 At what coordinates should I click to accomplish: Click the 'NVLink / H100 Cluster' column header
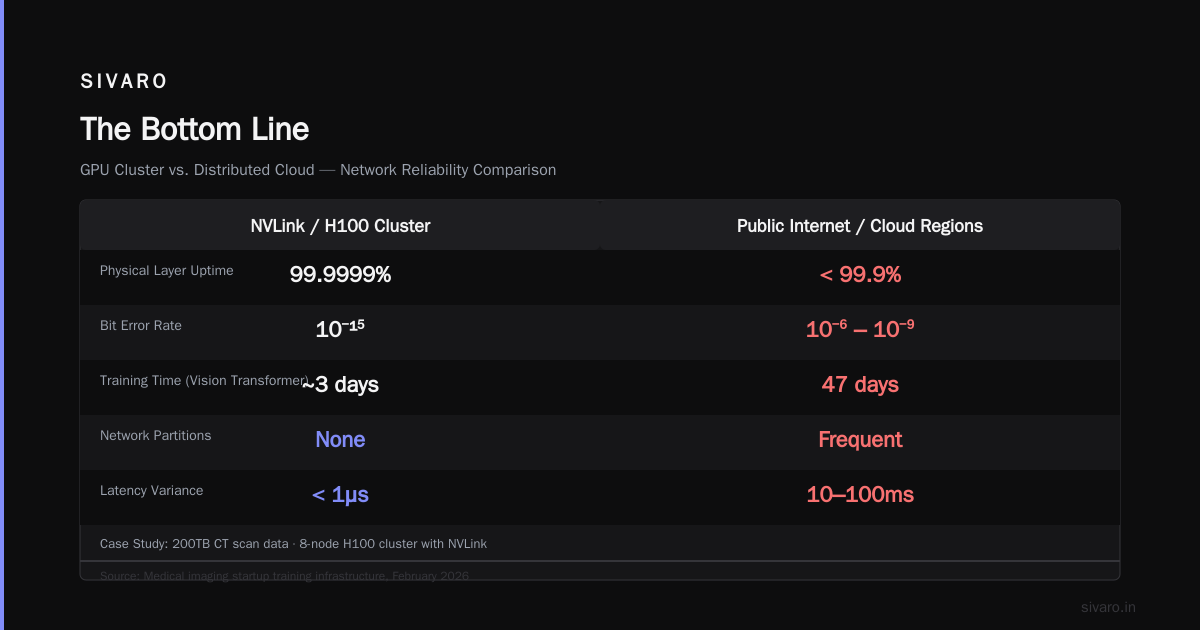(x=340, y=226)
